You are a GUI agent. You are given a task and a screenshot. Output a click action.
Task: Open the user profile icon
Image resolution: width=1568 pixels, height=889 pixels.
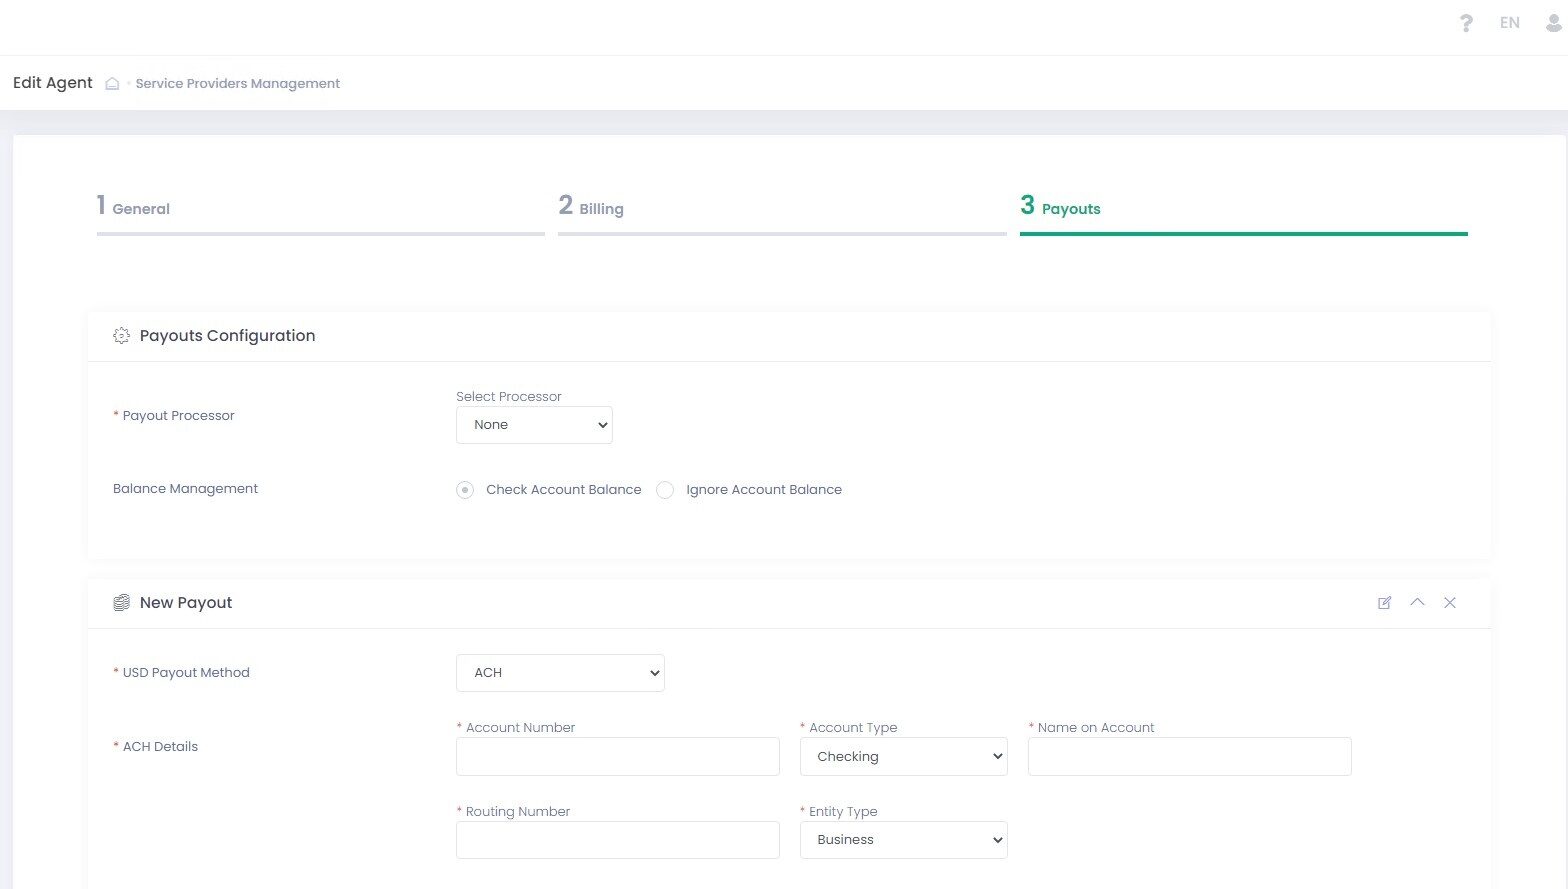(1554, 23)
